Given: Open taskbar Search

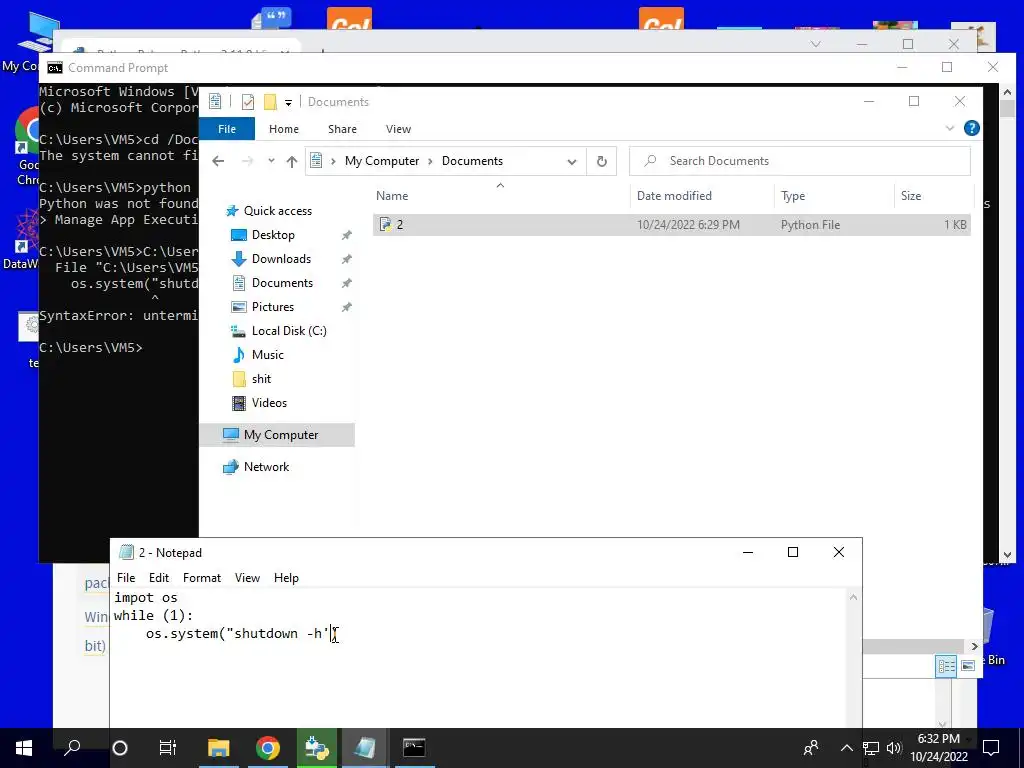Looking at the screenshot, I should pos(72,748).
